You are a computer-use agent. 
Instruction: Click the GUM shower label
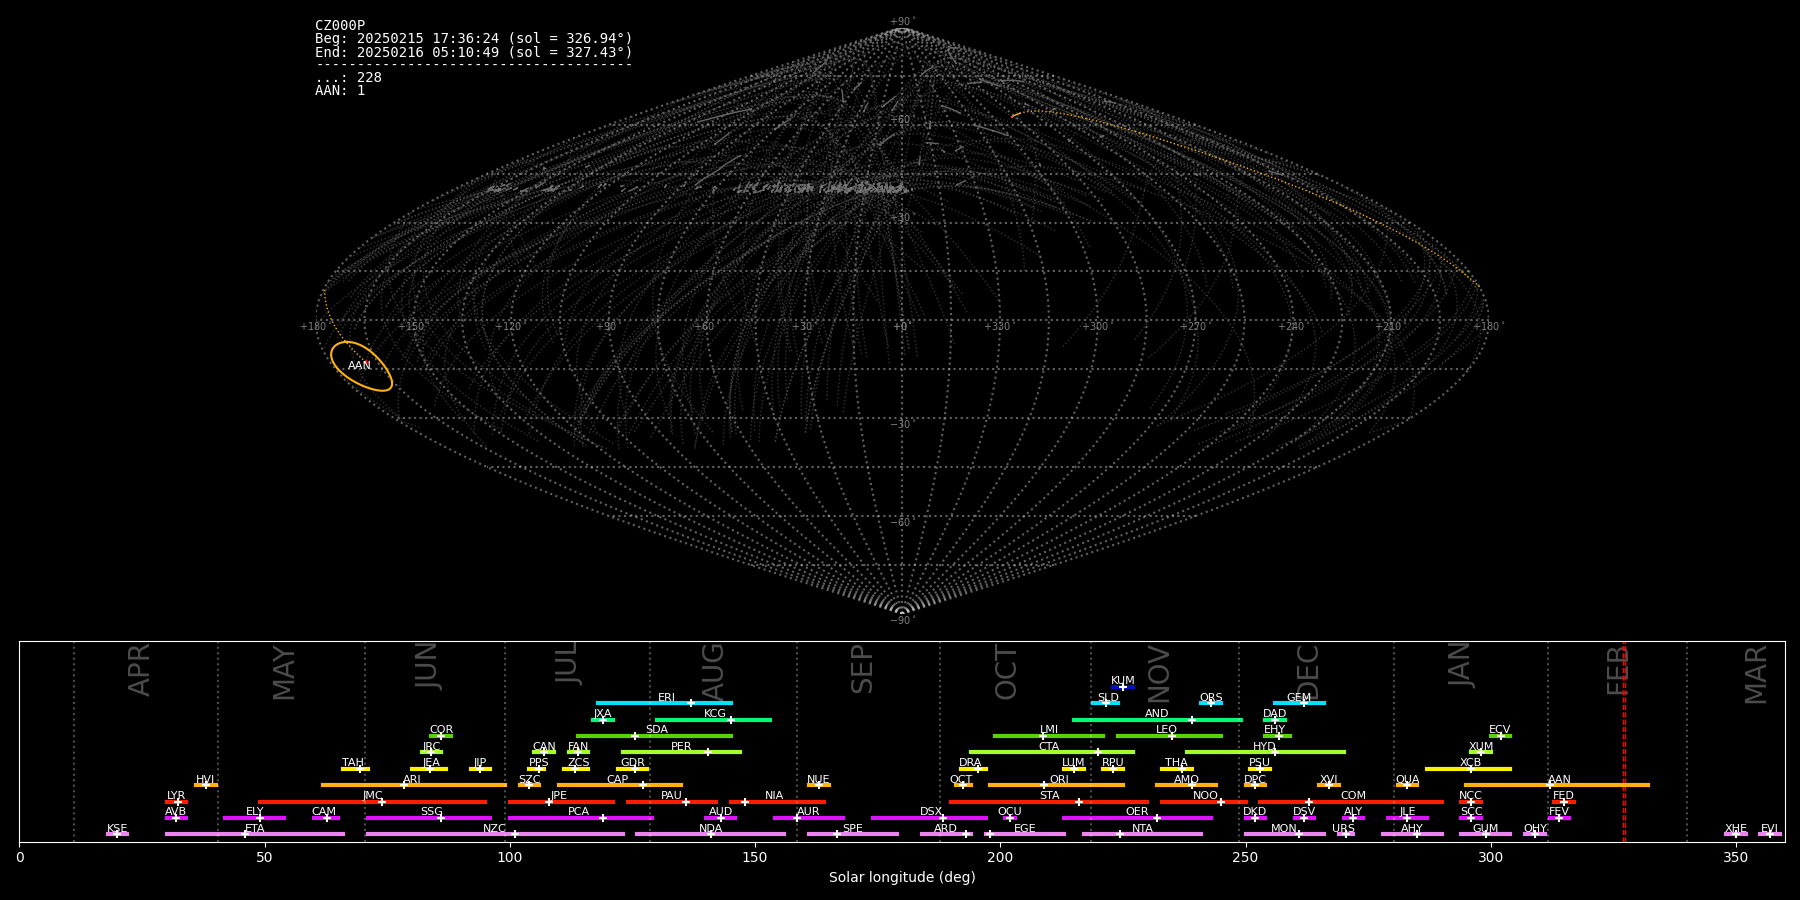pos(1485,829)
